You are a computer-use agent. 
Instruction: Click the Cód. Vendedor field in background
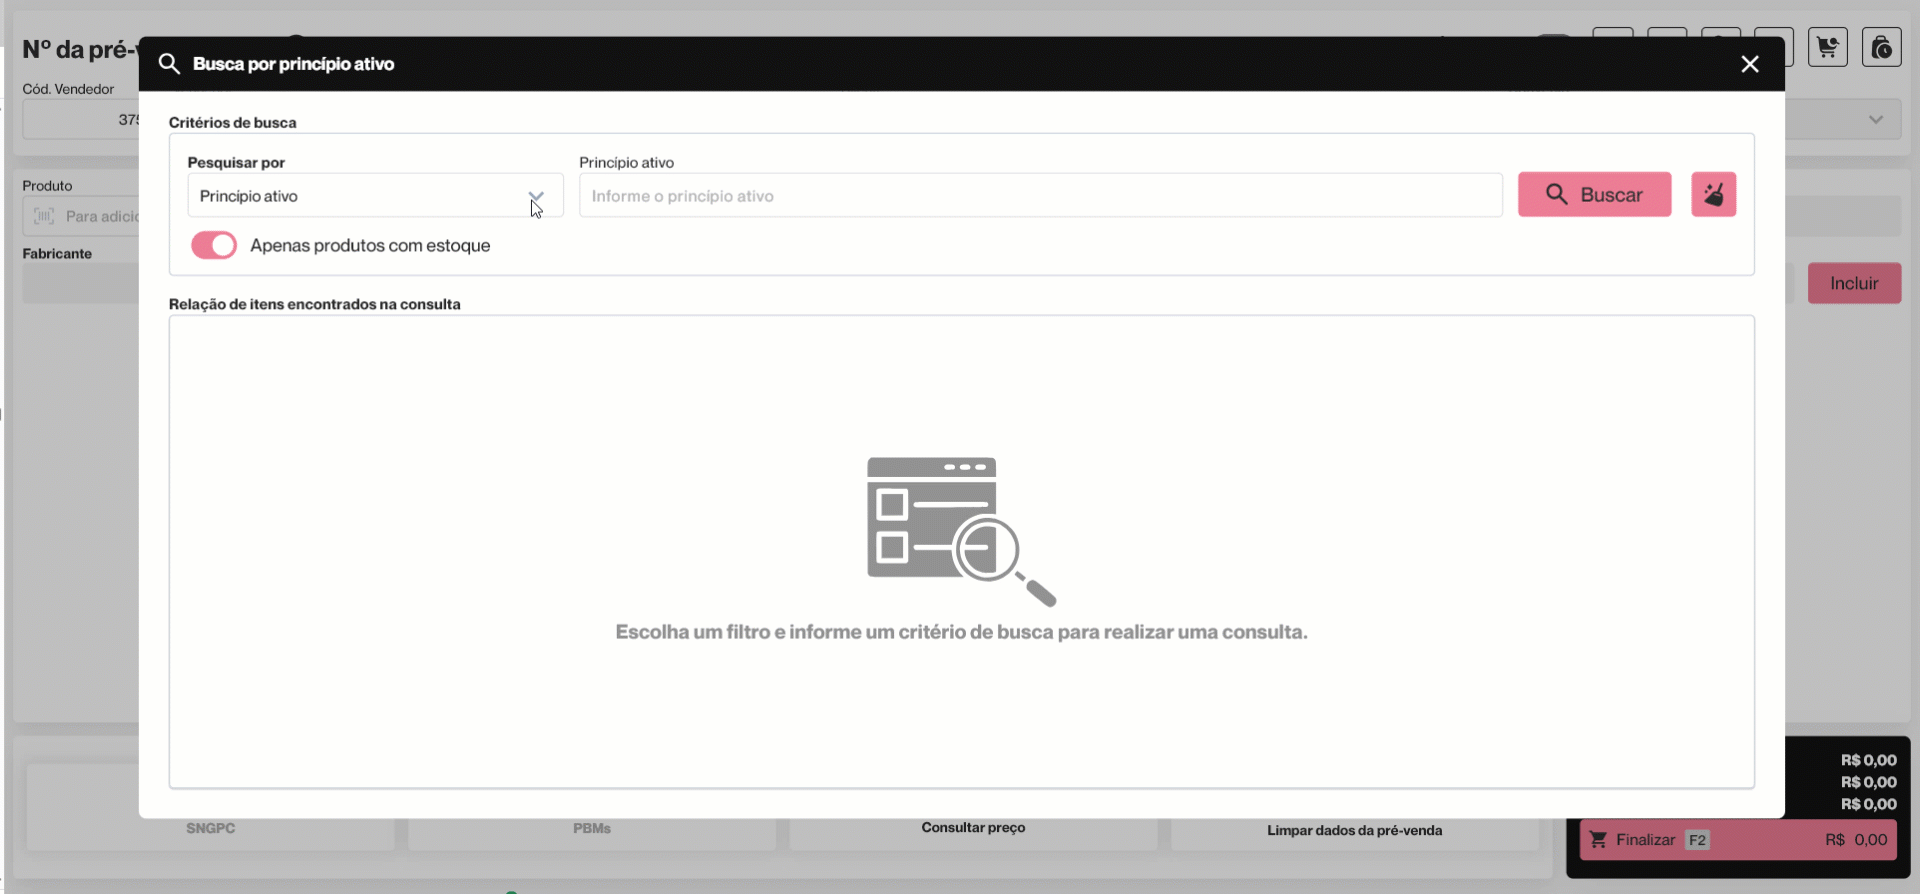[81, 120]
